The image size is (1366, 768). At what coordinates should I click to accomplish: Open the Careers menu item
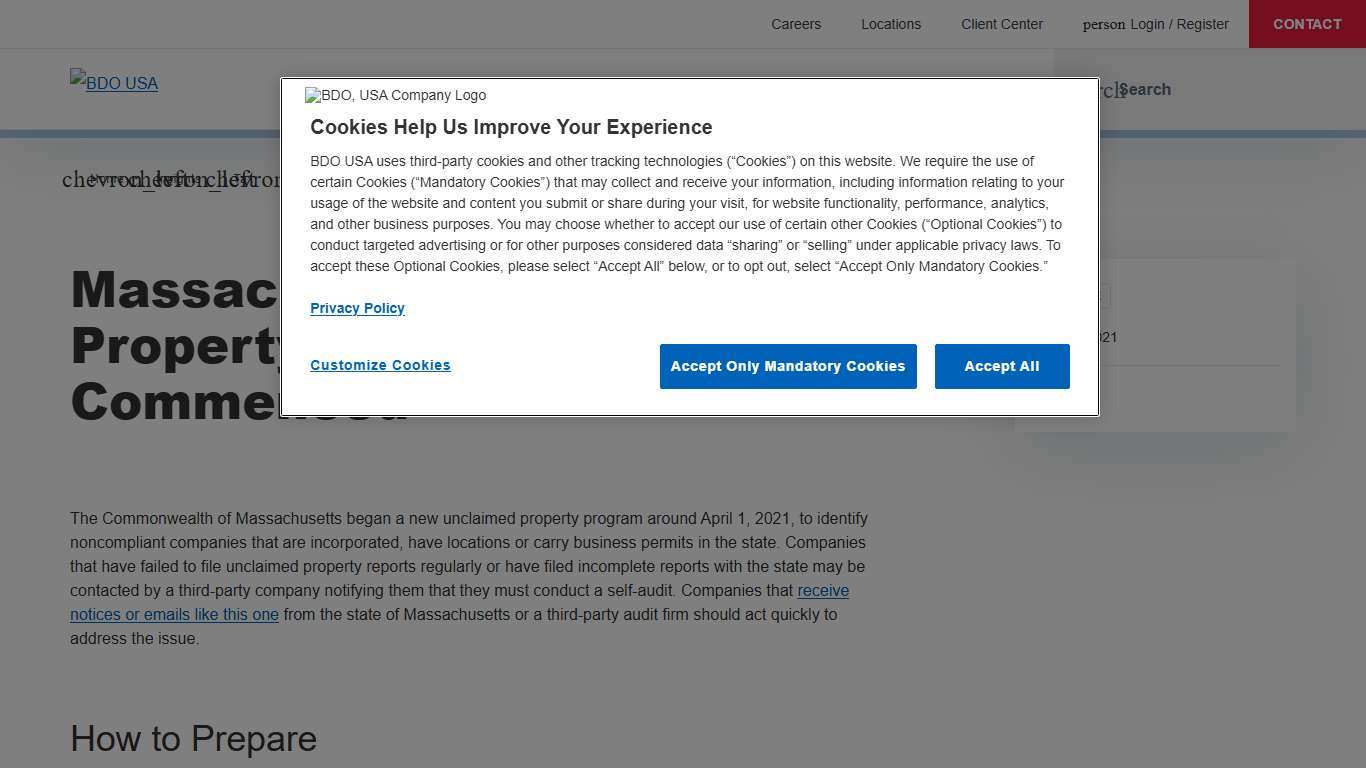point(796,24)
